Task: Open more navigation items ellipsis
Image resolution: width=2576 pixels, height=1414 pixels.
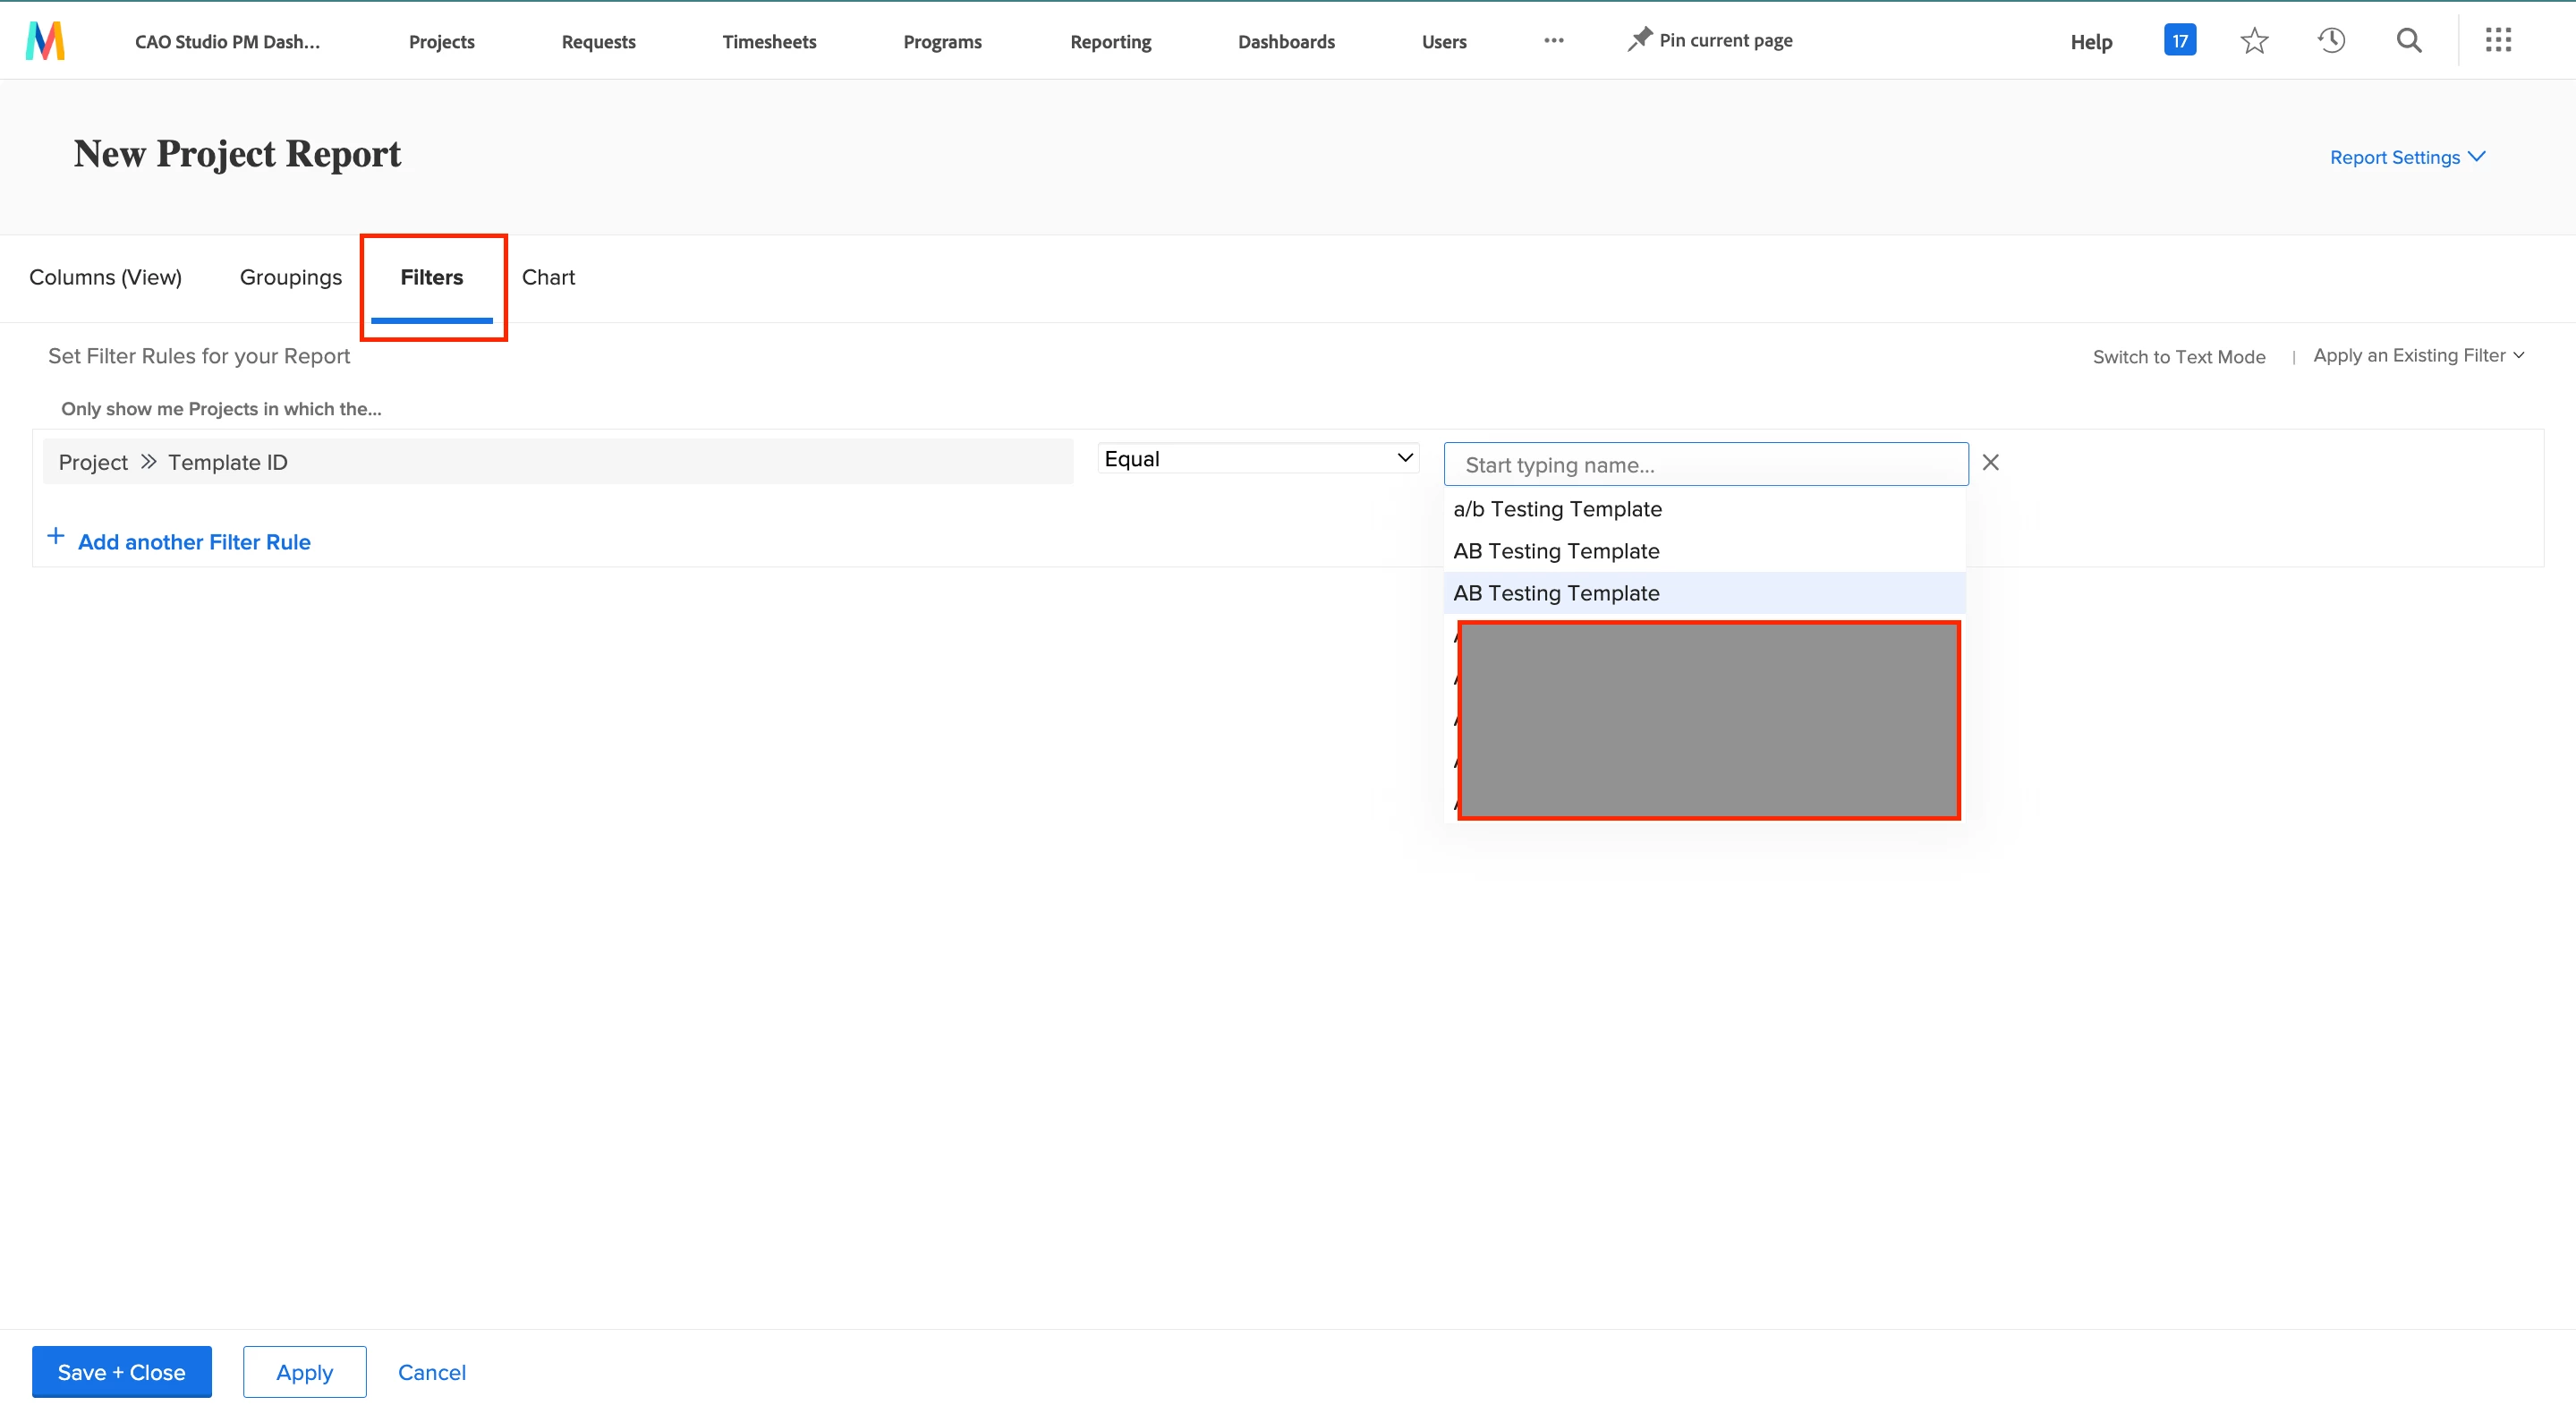Action: tap(1553, 41)
